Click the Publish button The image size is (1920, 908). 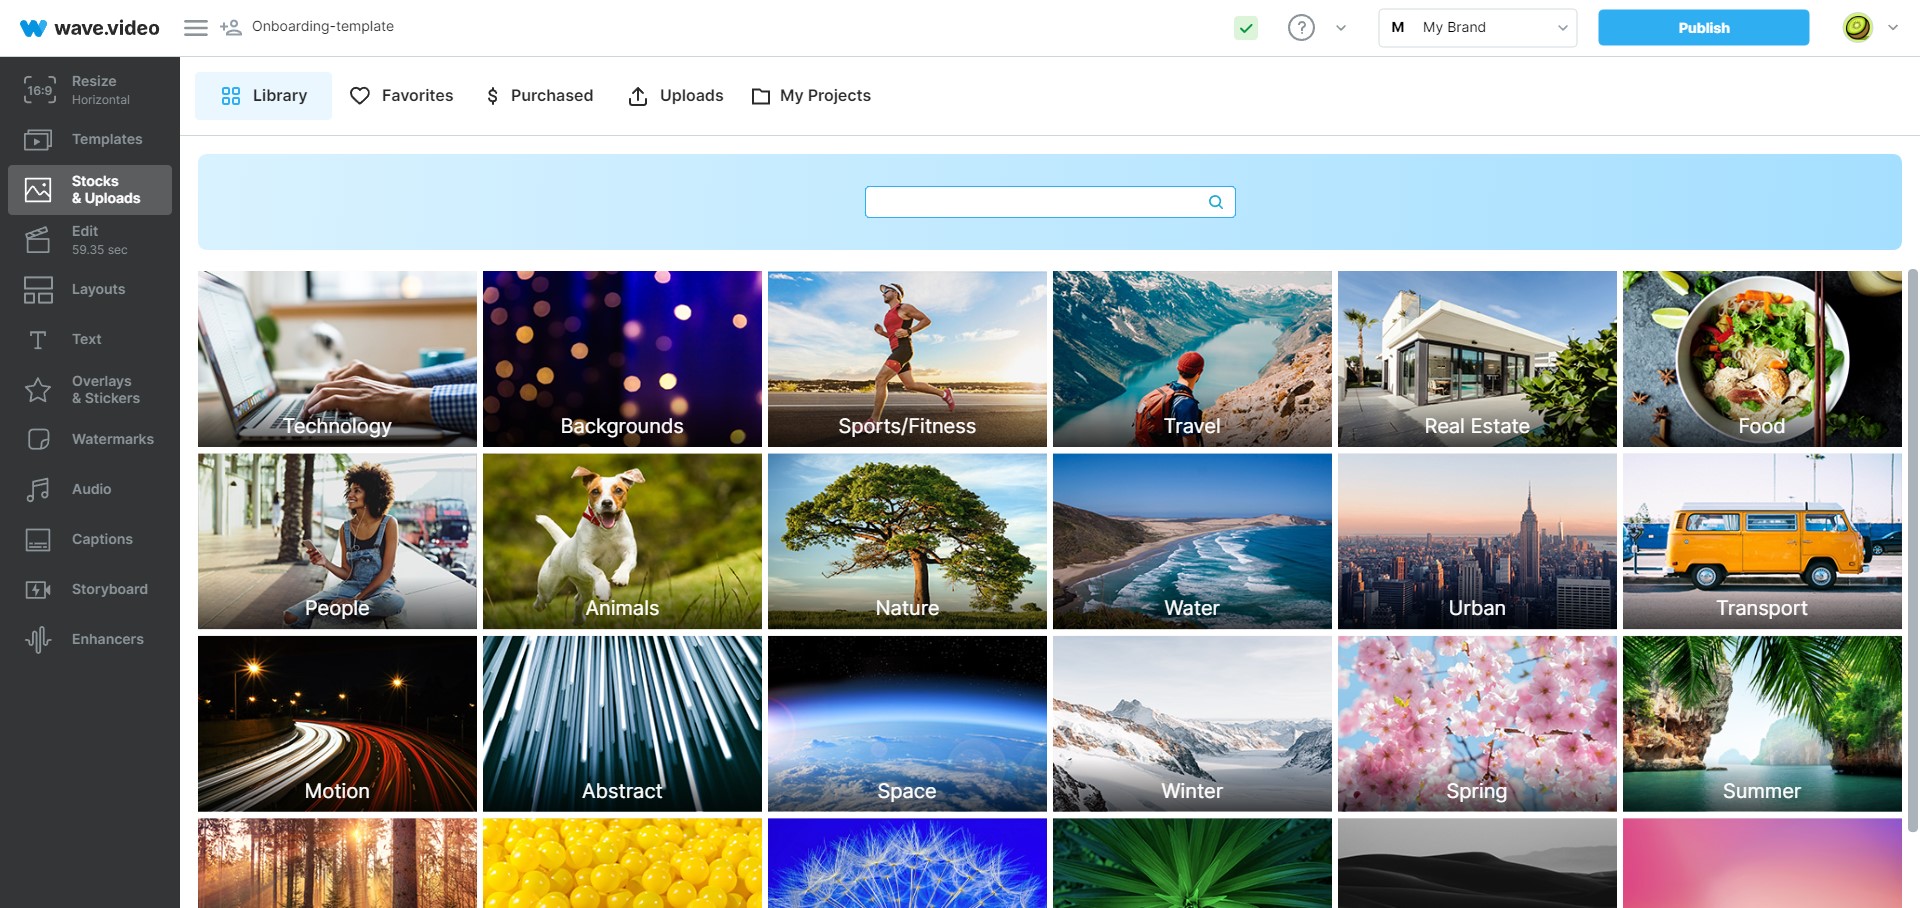[1703, 28]
